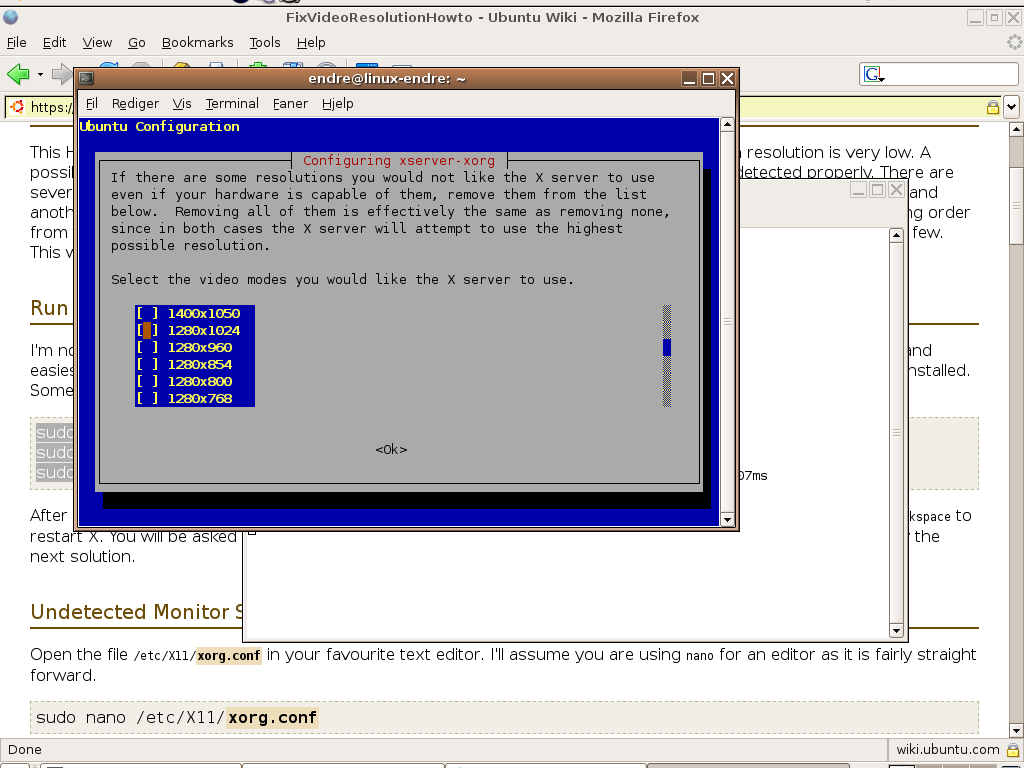Open Firefox Edit menu
Viewport: 1024px width, 768px height.
[x=54, y=42]
